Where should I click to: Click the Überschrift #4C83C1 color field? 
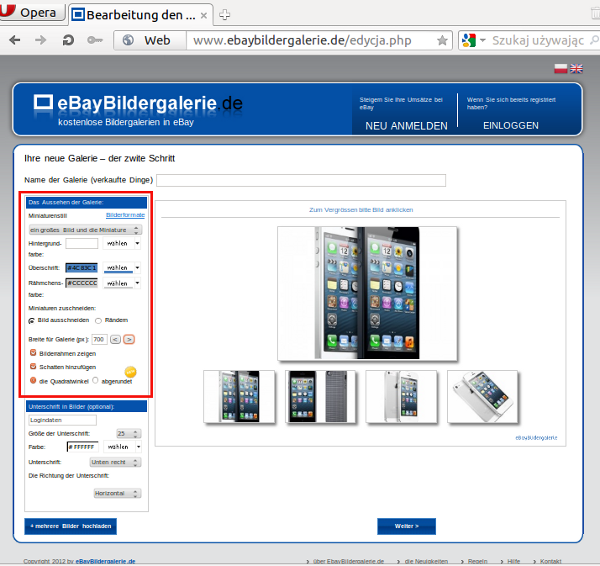82,268
